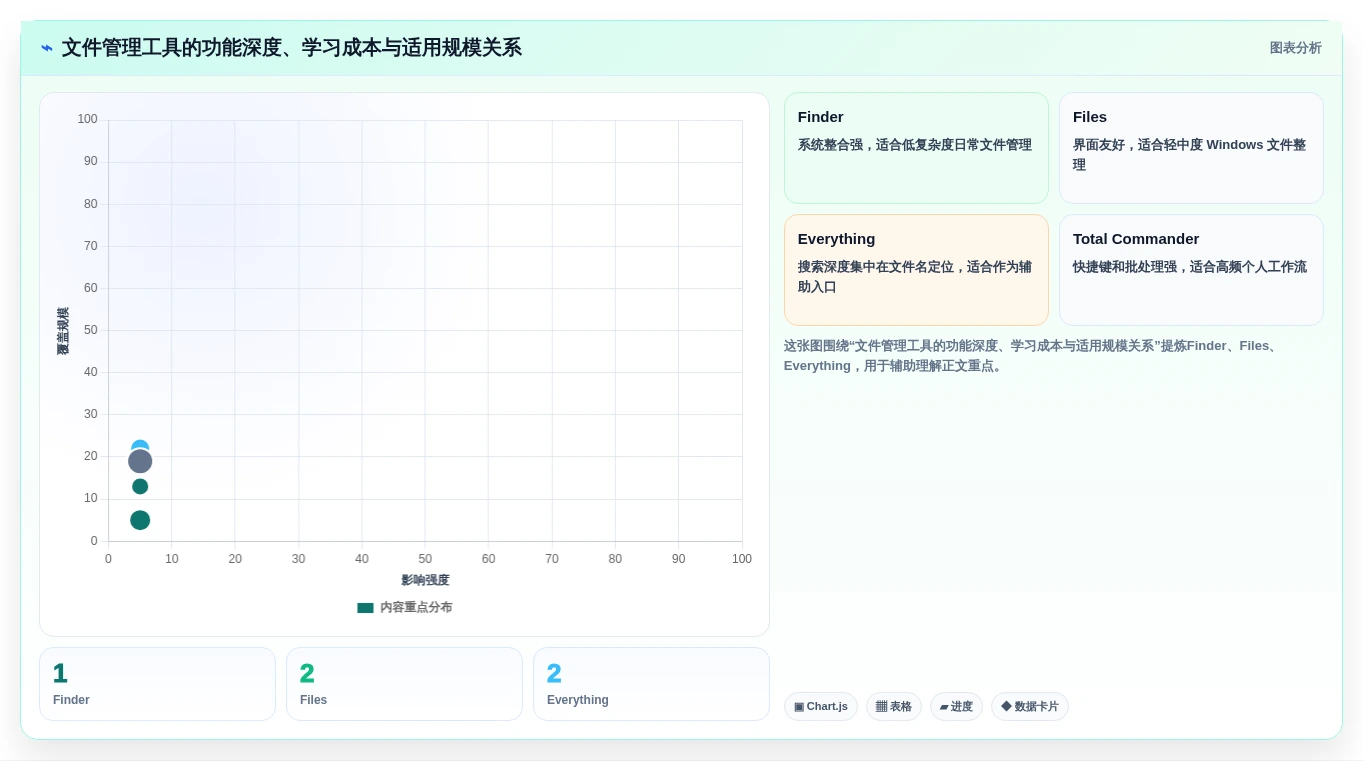
Task: Click the x-axis tick label 50
Action: click(425, 559)
